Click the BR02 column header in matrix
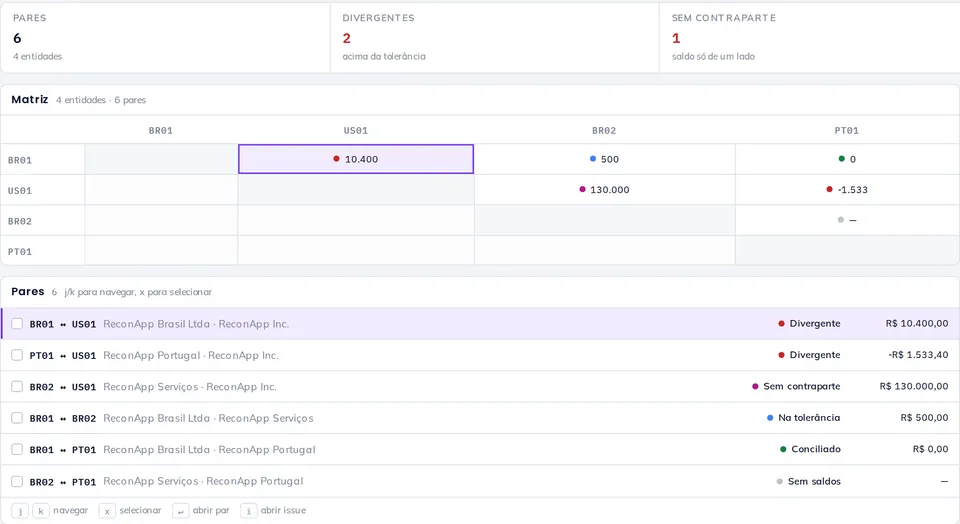Image resolution: width=960 pixels, height=524 pixels. click(604, 130)
